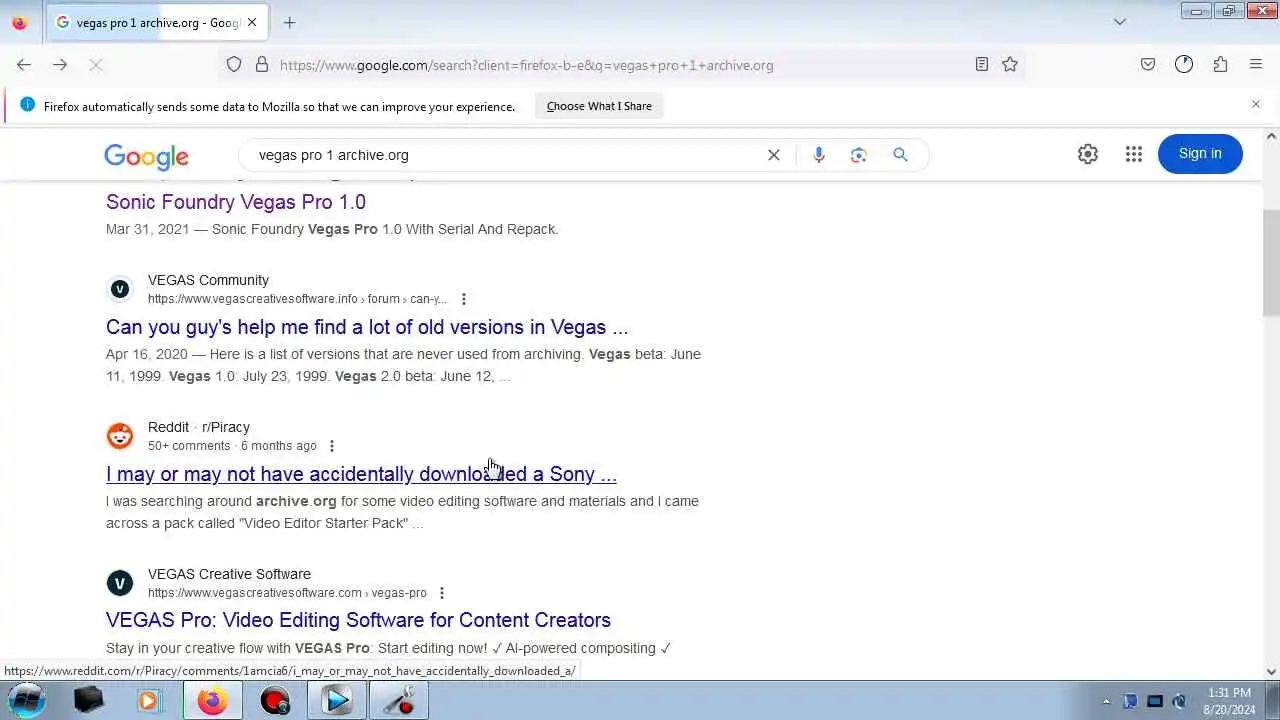Open Firefox account icon
The height and width of the screenshot is (720, 1280).
click(1184, 65)
